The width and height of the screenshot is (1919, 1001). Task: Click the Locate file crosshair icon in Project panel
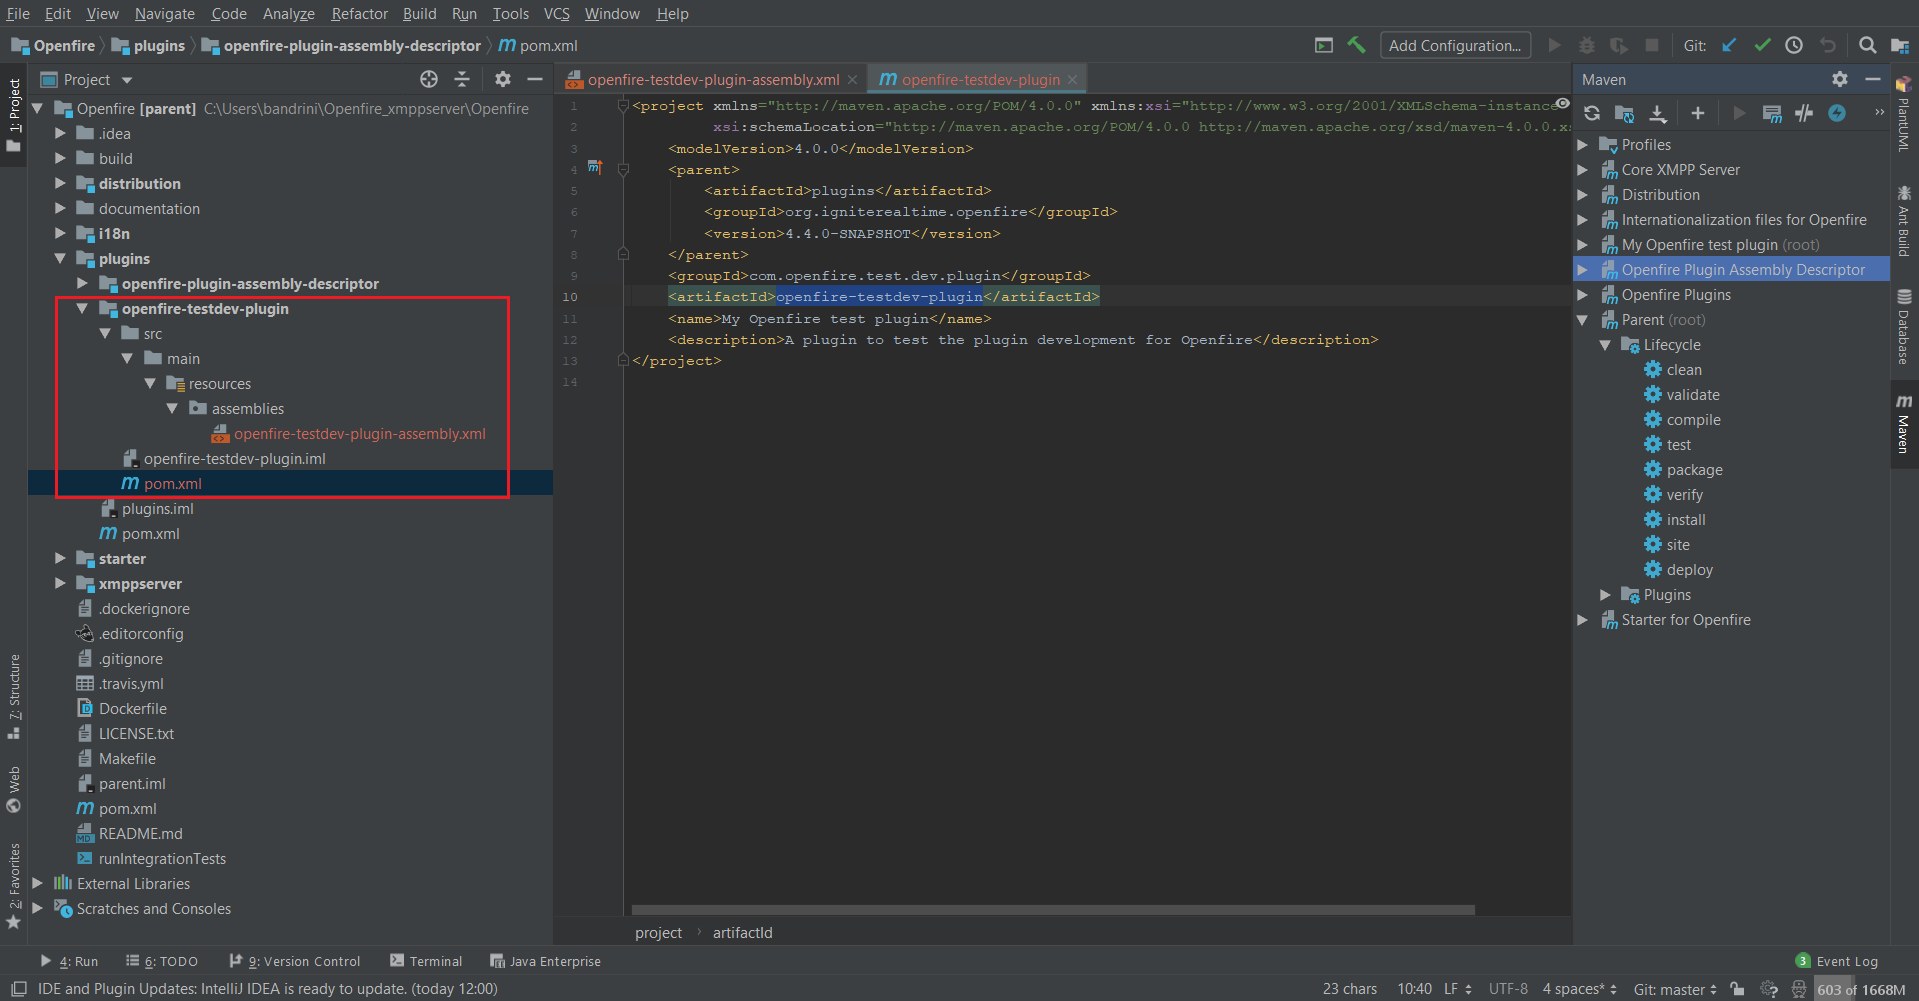(429, 79)
